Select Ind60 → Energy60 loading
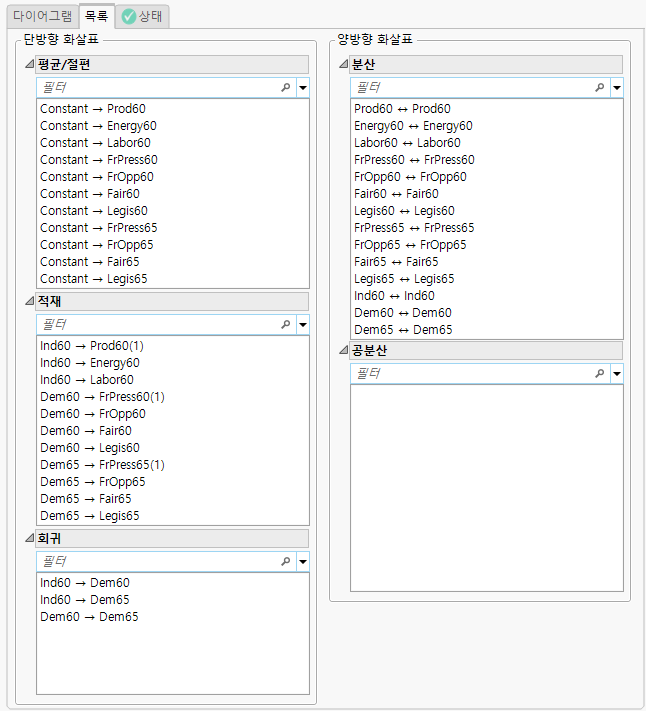This screenshot has width=646, height=711. coord(173,363)
